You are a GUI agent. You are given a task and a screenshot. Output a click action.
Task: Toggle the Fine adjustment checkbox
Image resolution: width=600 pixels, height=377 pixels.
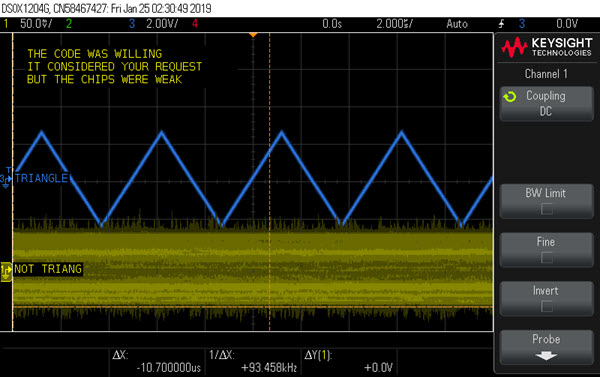click(546, 258)
